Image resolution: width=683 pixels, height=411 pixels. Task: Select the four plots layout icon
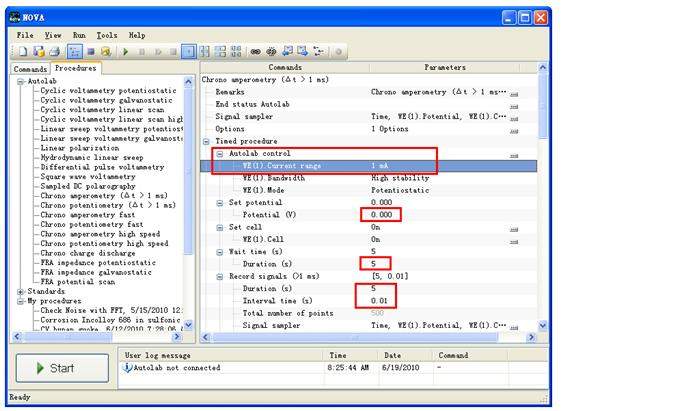(236, 52)
